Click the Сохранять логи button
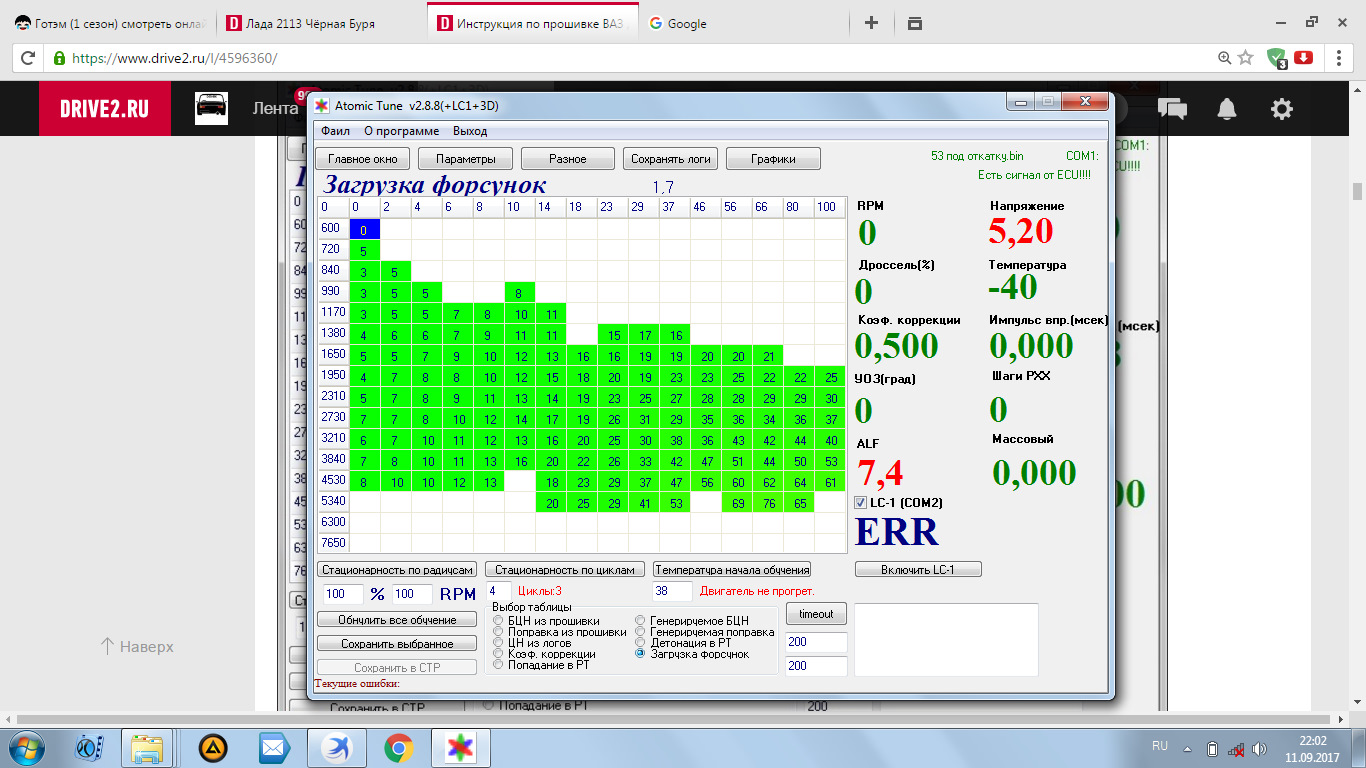The height and width of the screenshot is (768, 1366). tap(671, 159)
